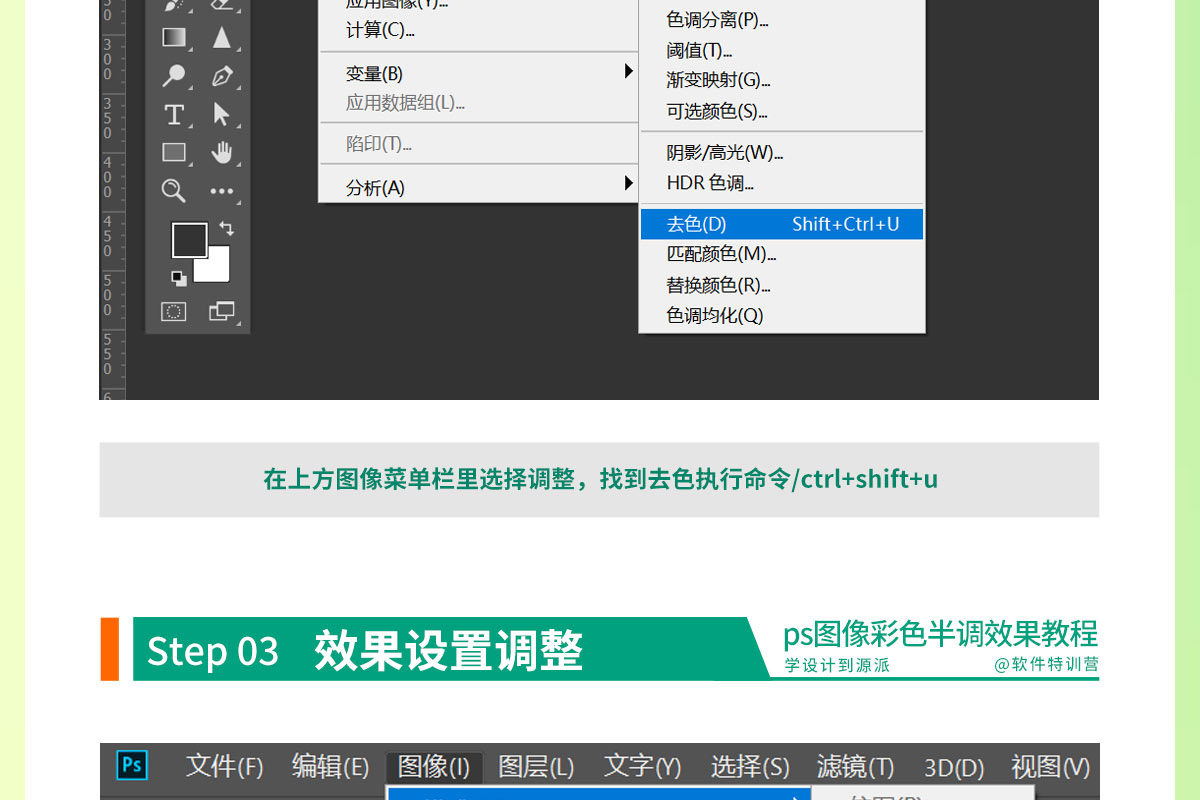Screen dimensions: 1200x800
Task: Select the Dodge tool
Action: coord(174,76)
